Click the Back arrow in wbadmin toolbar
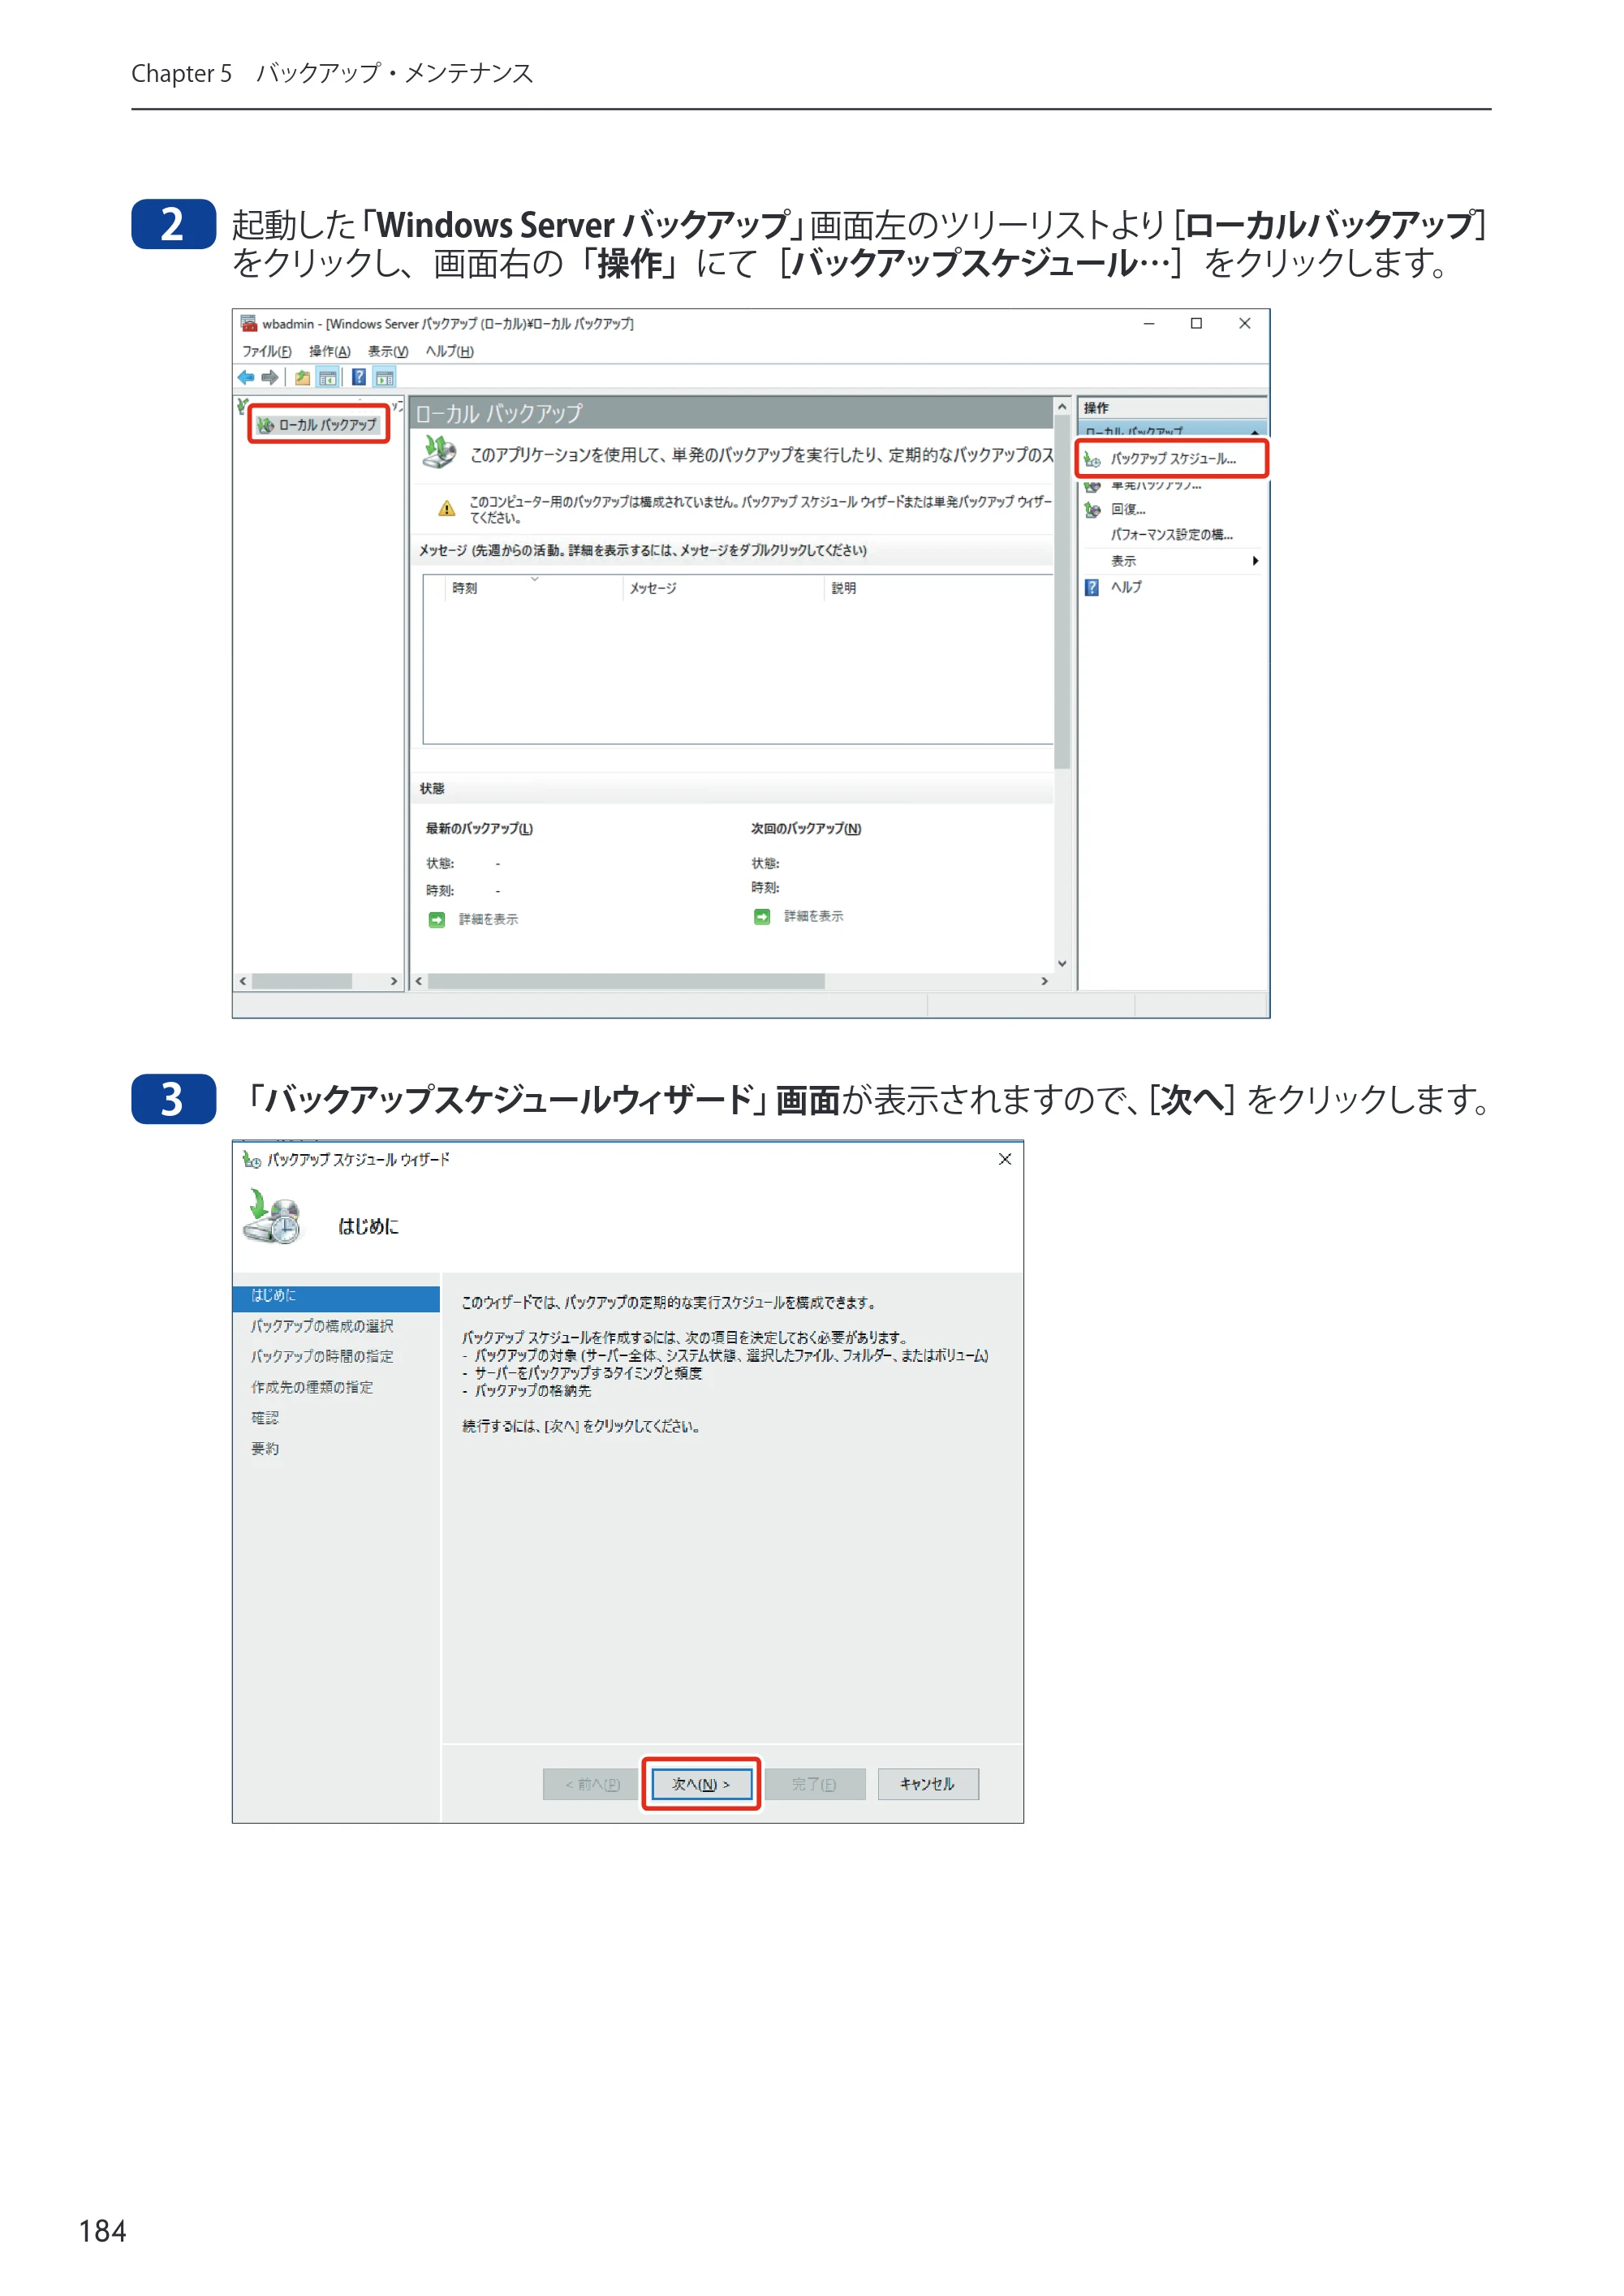1624x2296 pixels. tap(246, 377)
